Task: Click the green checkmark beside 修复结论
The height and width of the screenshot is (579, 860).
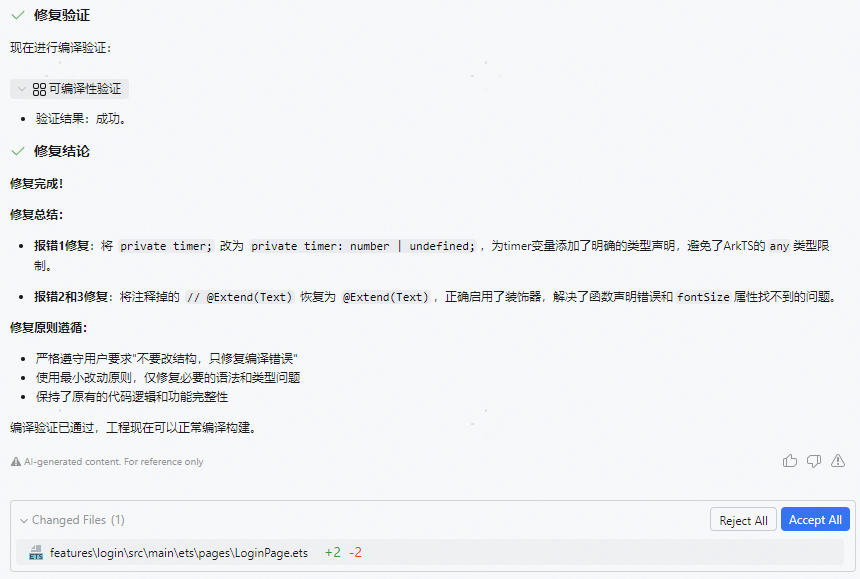Action: point(15,153)
